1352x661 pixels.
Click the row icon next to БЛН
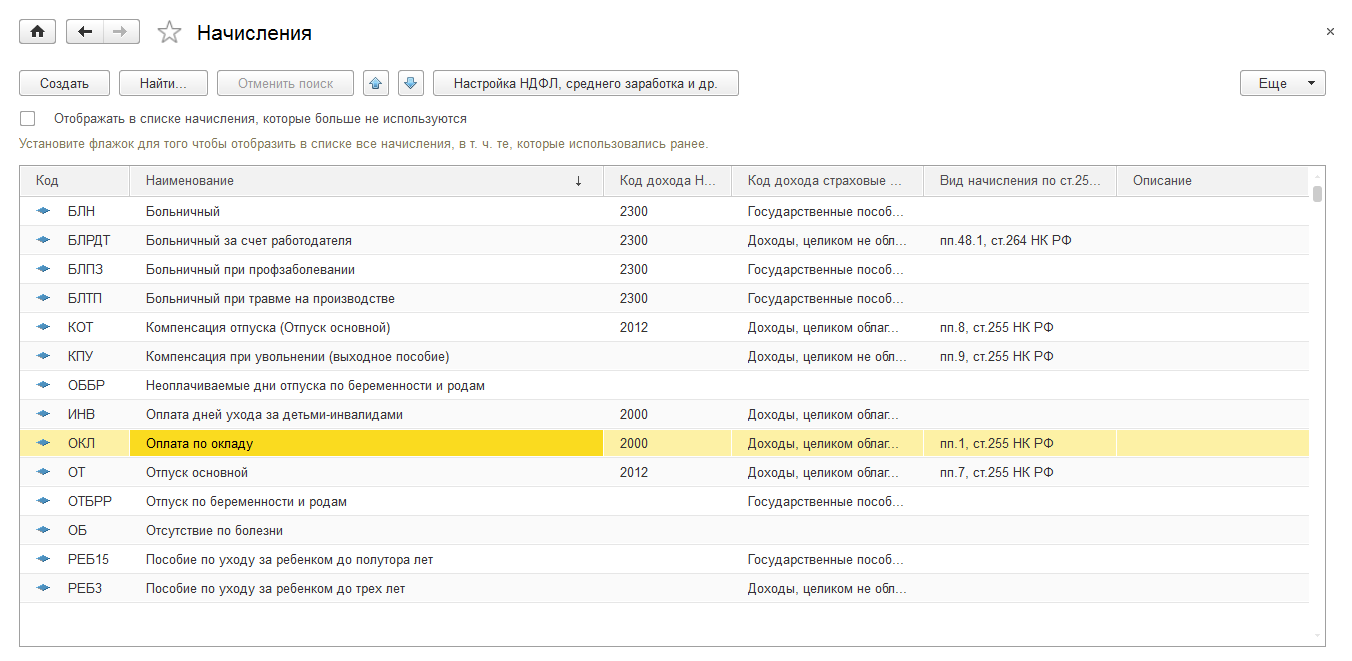(43, 212)
